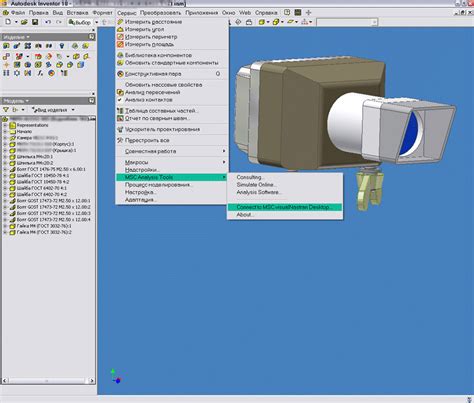Click Simulate Online in the submenu

click(x=285, y=185)
